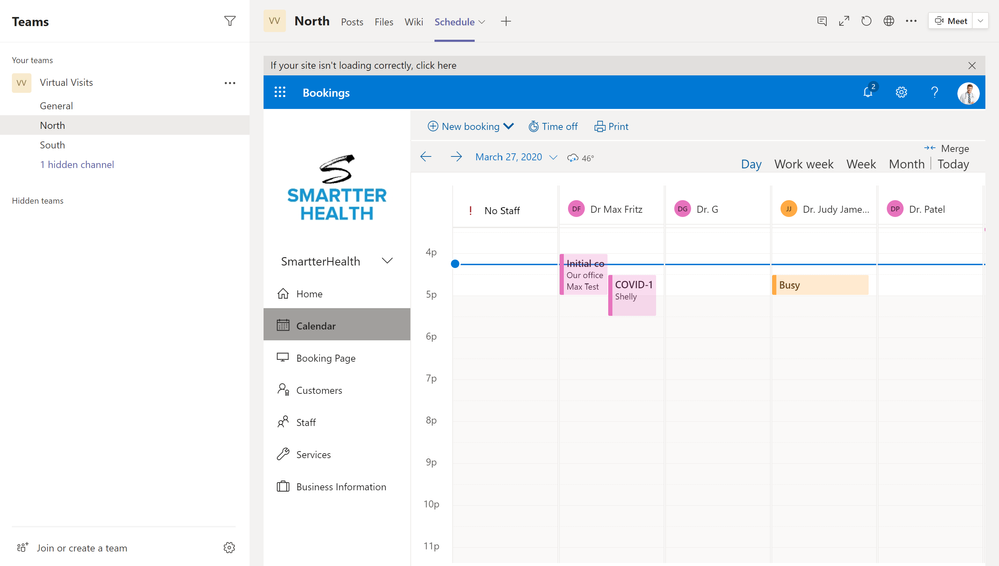Open Bookings settings gear
The image size is (999, 566).
point(901,92)
